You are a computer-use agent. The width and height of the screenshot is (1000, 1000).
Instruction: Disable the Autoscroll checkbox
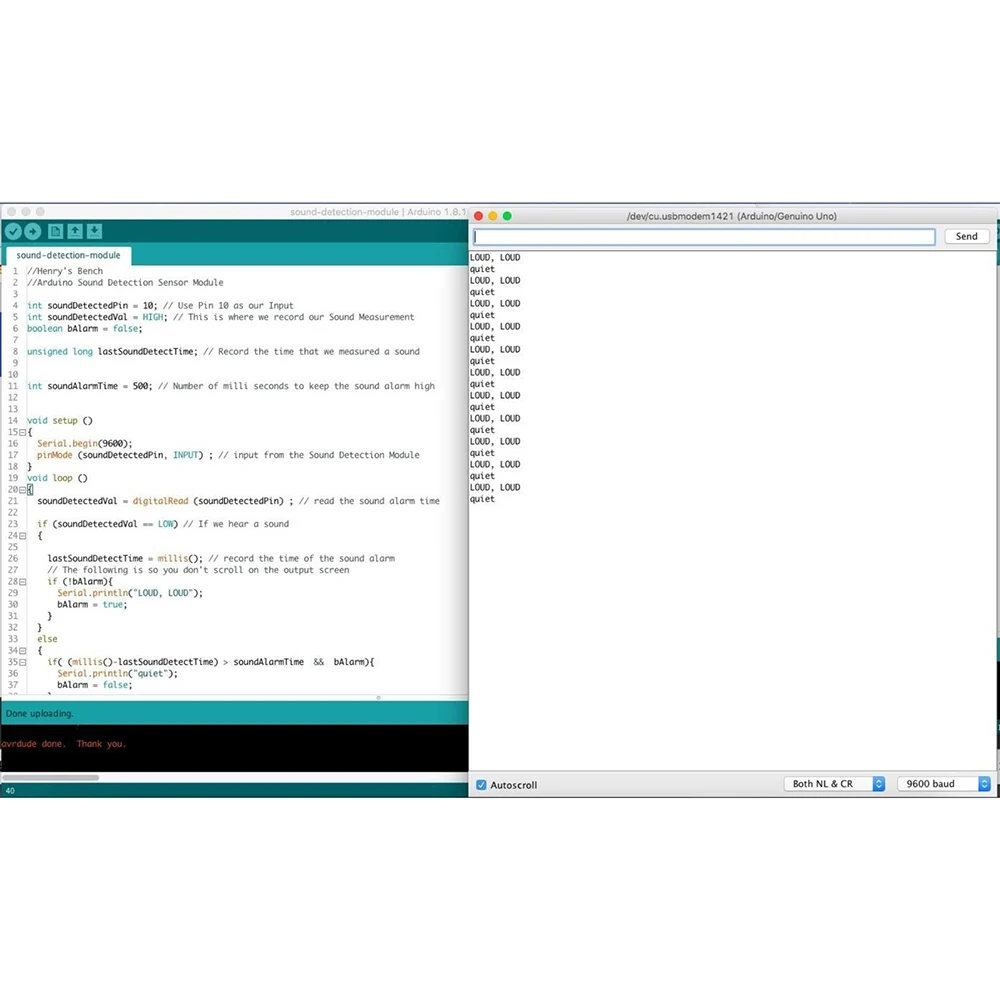[481, 785]
